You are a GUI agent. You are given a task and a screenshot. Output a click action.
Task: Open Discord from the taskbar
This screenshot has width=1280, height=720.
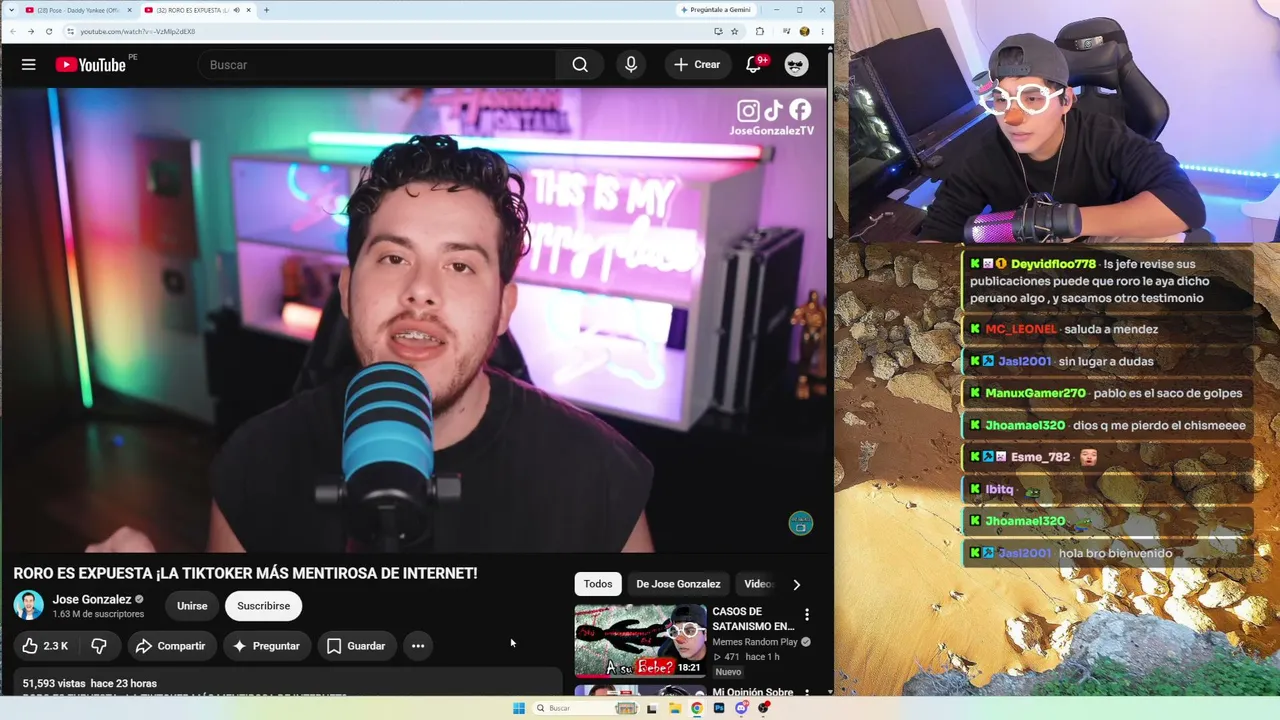coord(741,708)
